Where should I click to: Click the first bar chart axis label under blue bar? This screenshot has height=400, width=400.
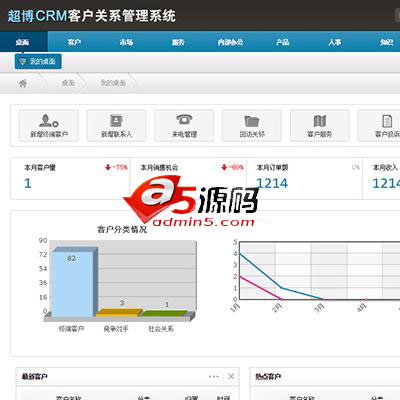71,329
